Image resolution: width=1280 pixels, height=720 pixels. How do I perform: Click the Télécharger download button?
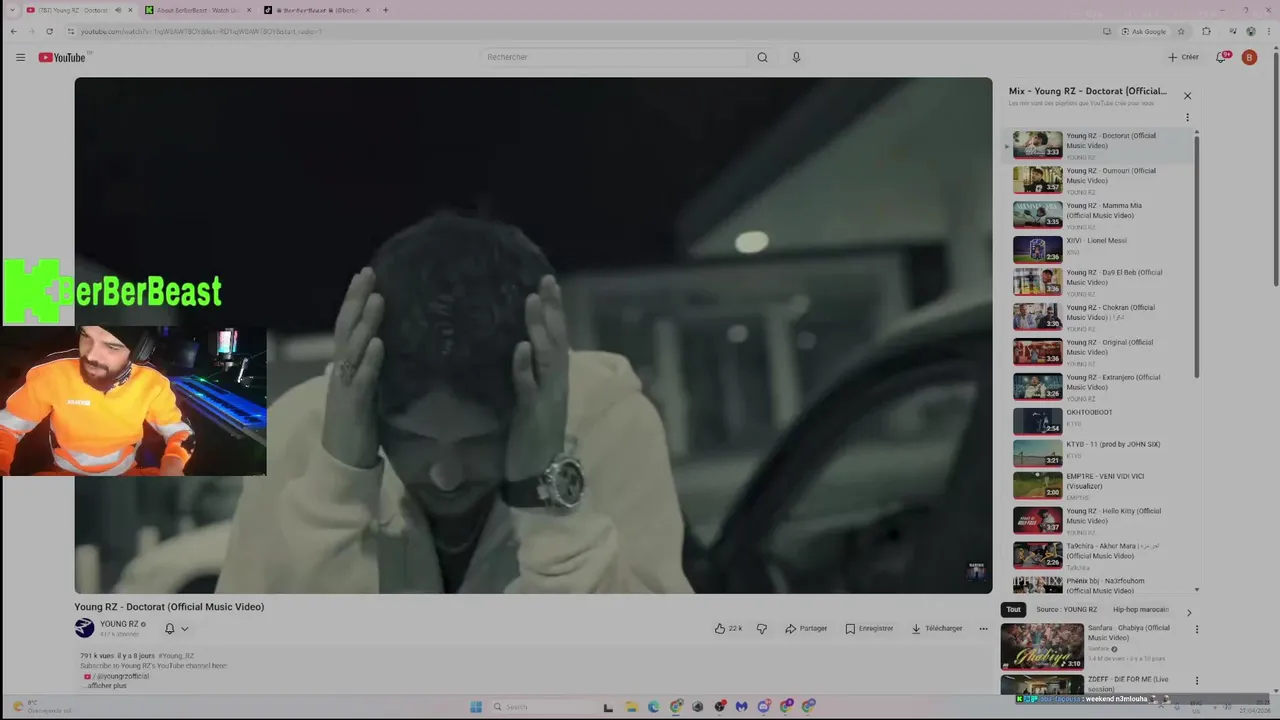click(937, 628)
